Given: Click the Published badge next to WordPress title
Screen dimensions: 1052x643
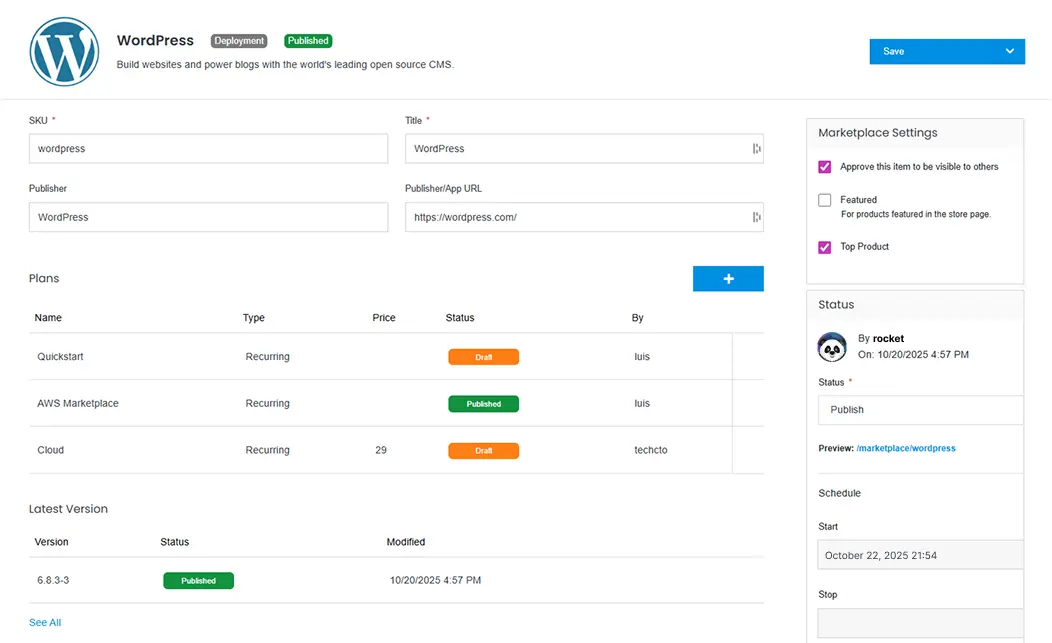Looking at the screenshot, I should click(x=308, y=41).
